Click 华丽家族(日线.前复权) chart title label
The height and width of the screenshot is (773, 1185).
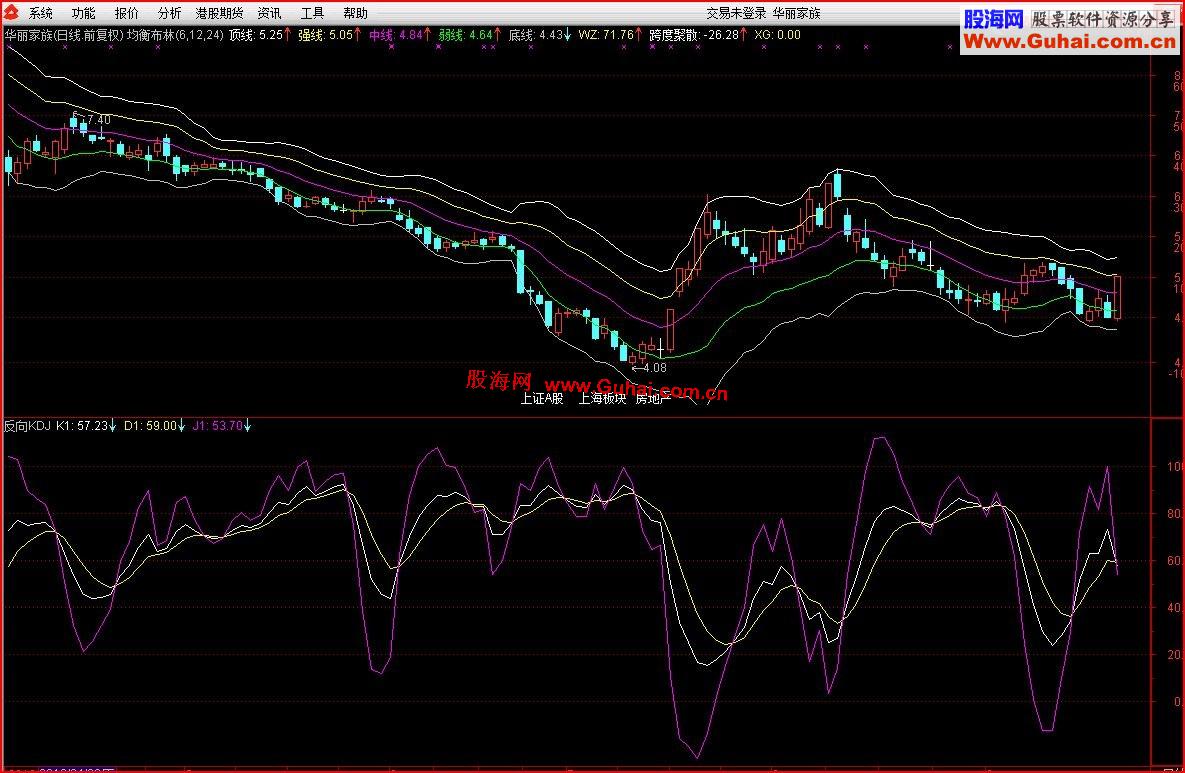[x=64, y=35]
